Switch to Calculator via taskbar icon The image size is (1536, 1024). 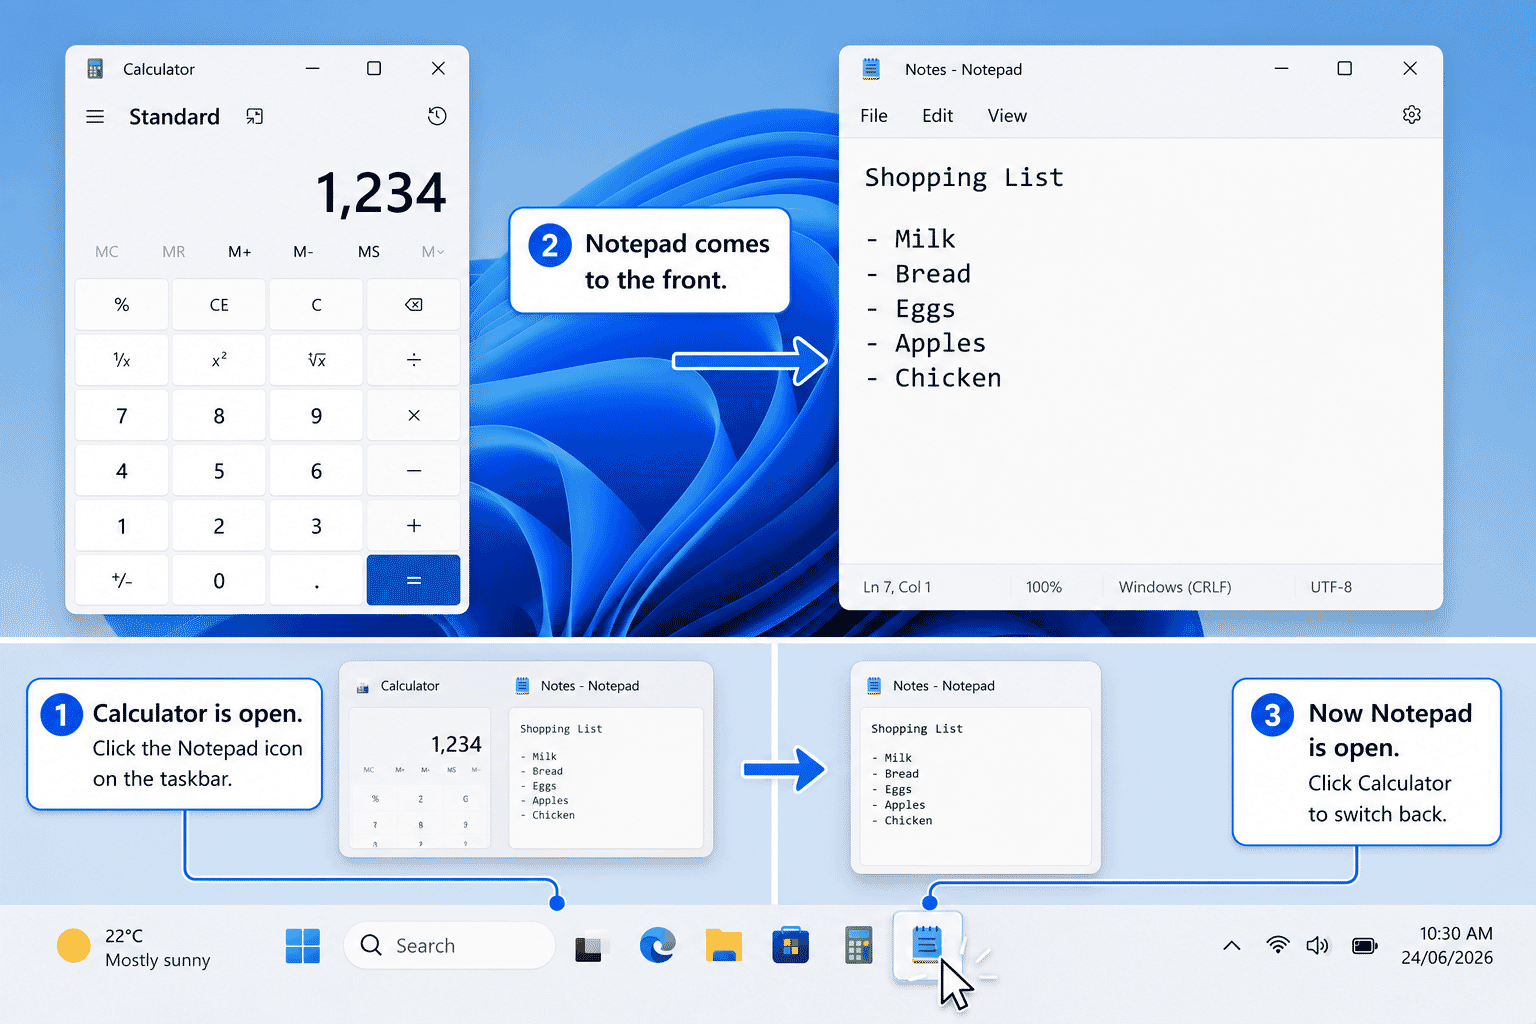tap(858, 945)
